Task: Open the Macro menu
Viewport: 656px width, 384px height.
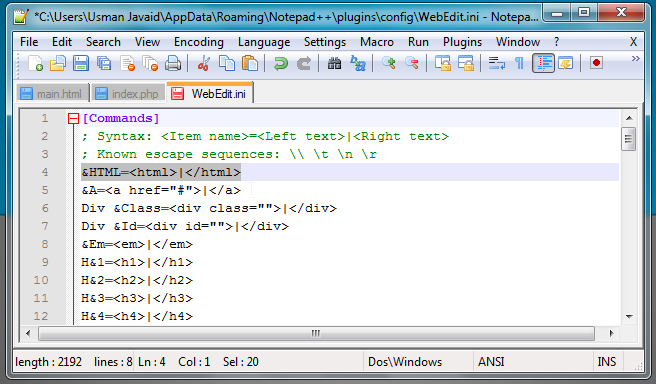Action: (377, 42)
